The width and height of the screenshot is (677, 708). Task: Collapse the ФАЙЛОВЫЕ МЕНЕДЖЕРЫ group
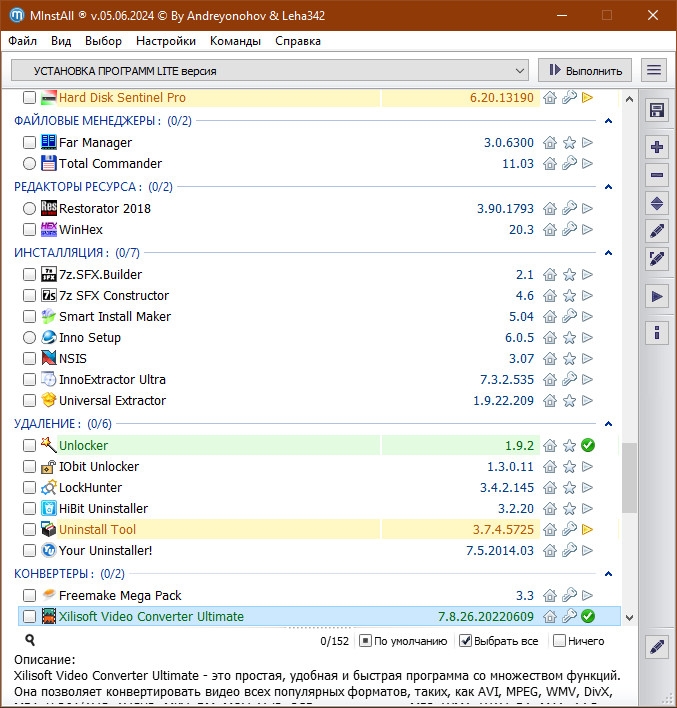608,121
